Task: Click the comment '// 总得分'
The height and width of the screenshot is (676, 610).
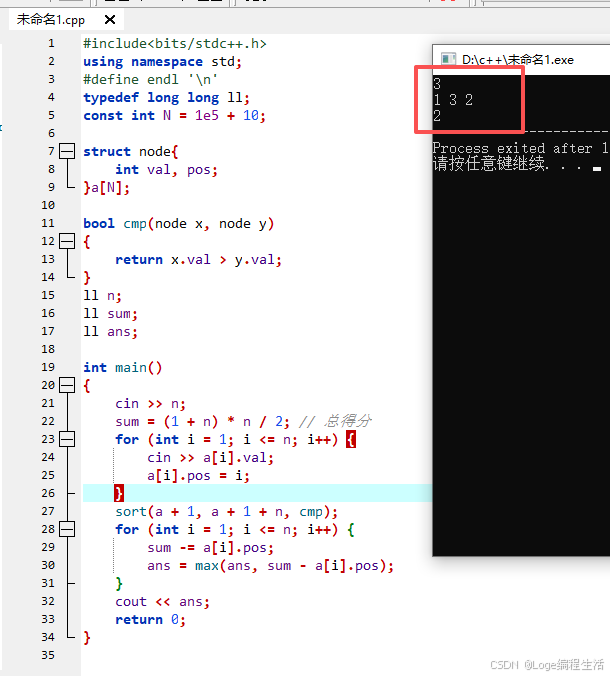Action: pyautogui.click(x=335, y=421)
